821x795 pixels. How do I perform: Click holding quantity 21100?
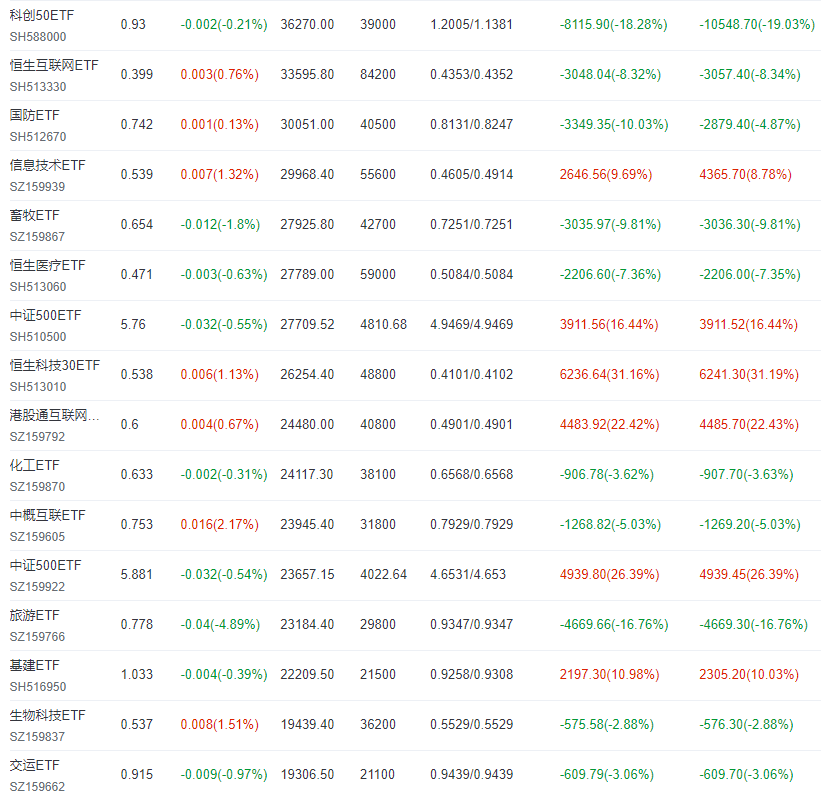(x=378, y=775)
